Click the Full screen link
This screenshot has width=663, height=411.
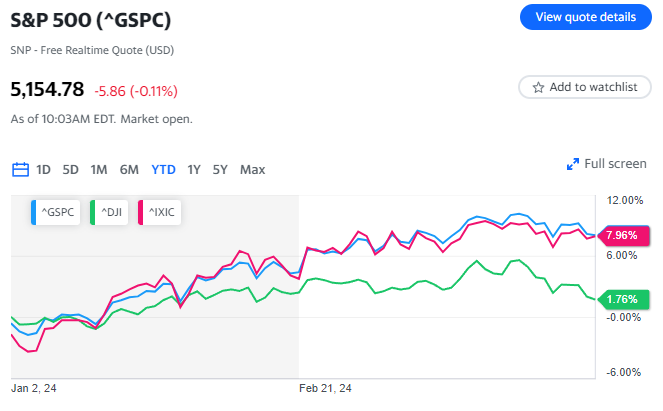click(615, 164)
